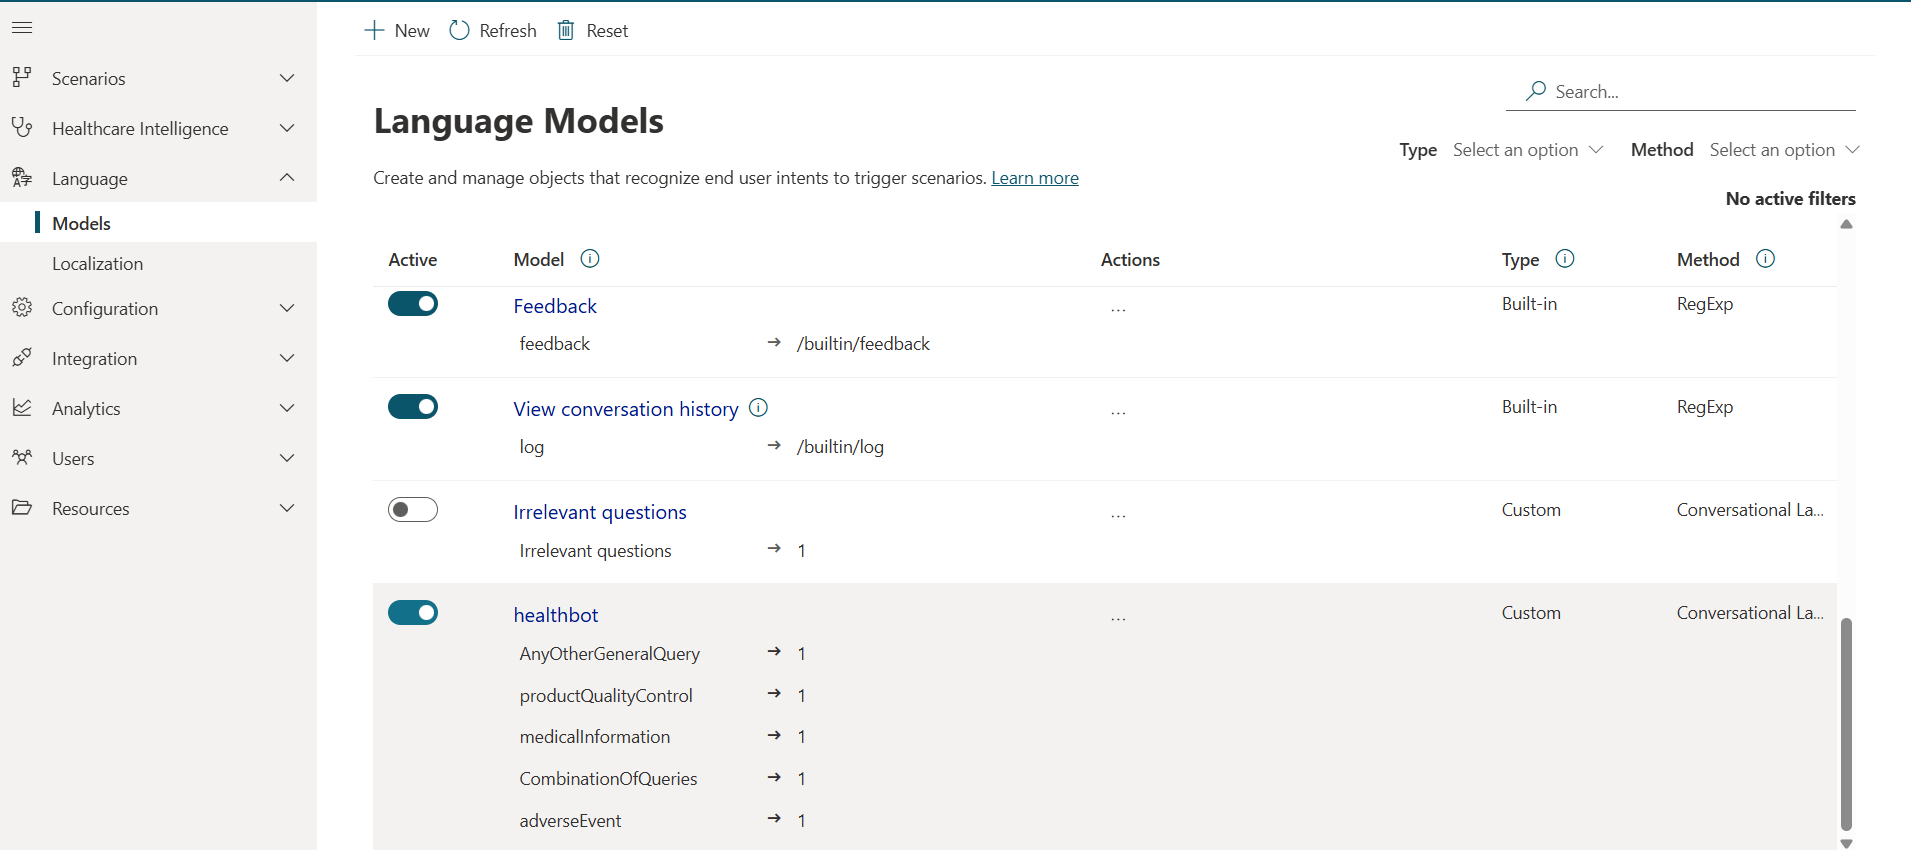Image resolution: width=1911 pixels, height=850 pixels.
Task: Open the Method filter dropdown
Action: tap(1784, 150)
